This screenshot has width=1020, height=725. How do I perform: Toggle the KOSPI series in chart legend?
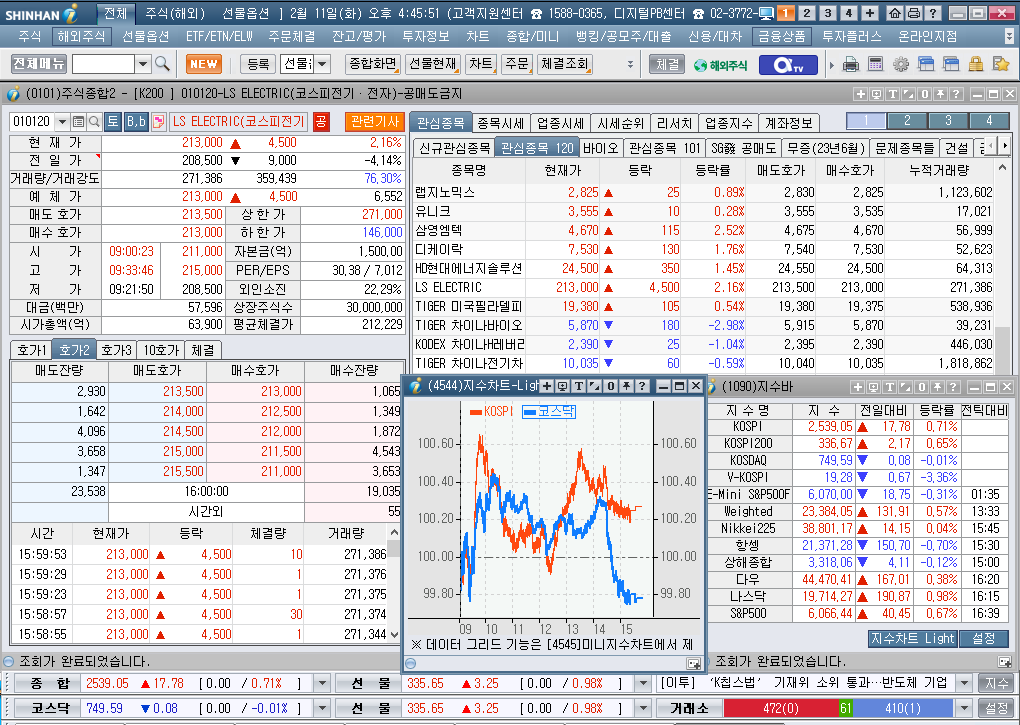pos(491,412)
